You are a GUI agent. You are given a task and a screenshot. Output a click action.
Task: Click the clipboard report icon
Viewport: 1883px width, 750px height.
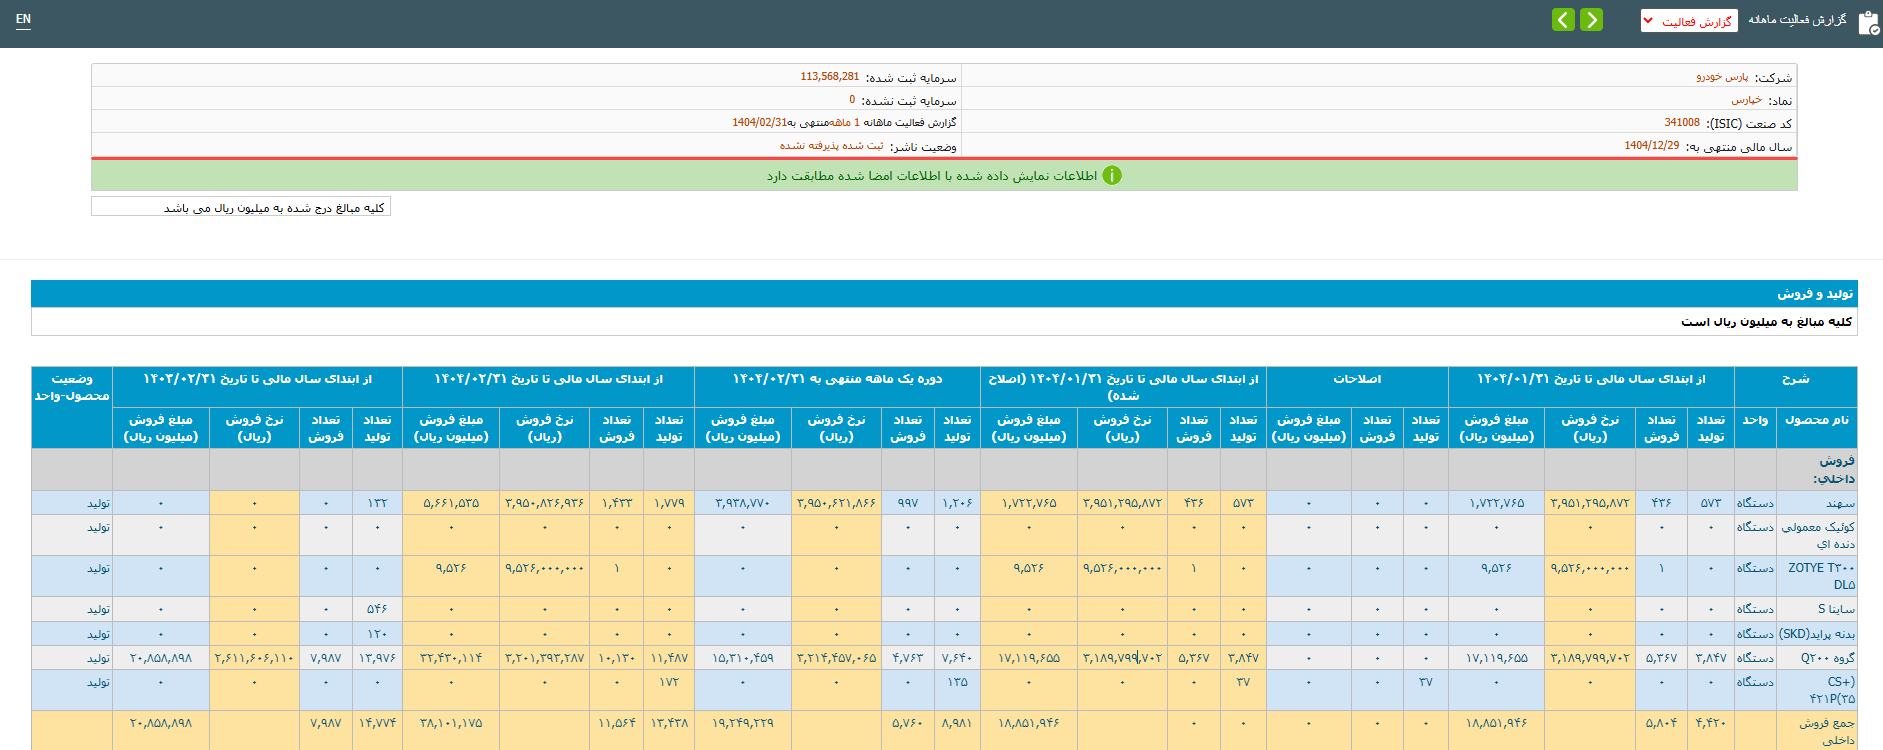point(1867,22)
